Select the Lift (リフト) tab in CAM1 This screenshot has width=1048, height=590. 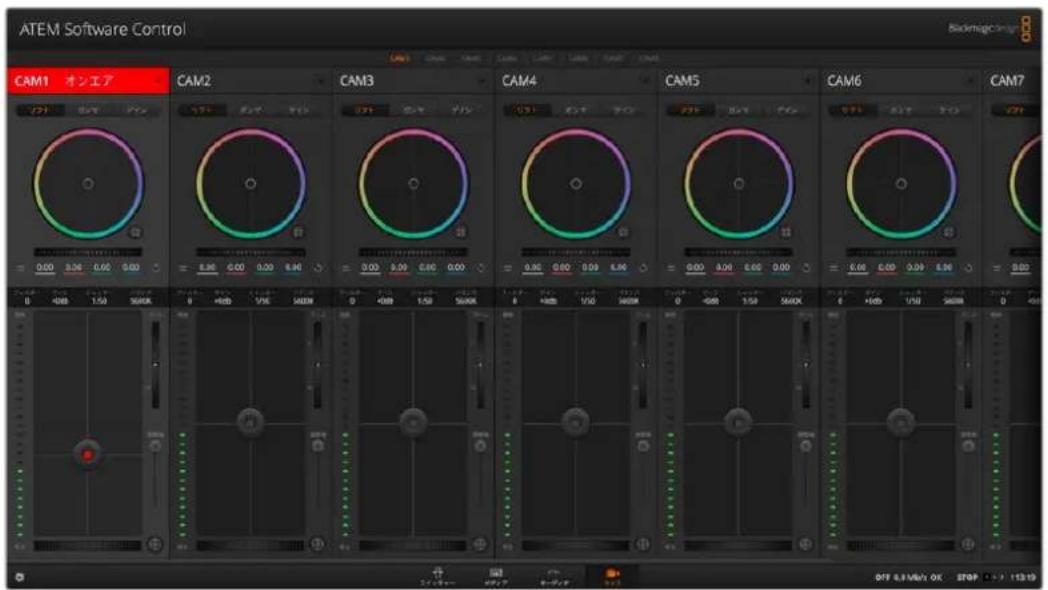click(x=39, y=110)
